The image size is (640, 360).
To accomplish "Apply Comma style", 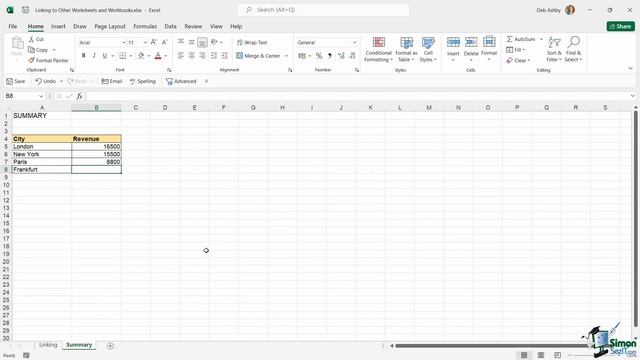I will coord(329,56).
